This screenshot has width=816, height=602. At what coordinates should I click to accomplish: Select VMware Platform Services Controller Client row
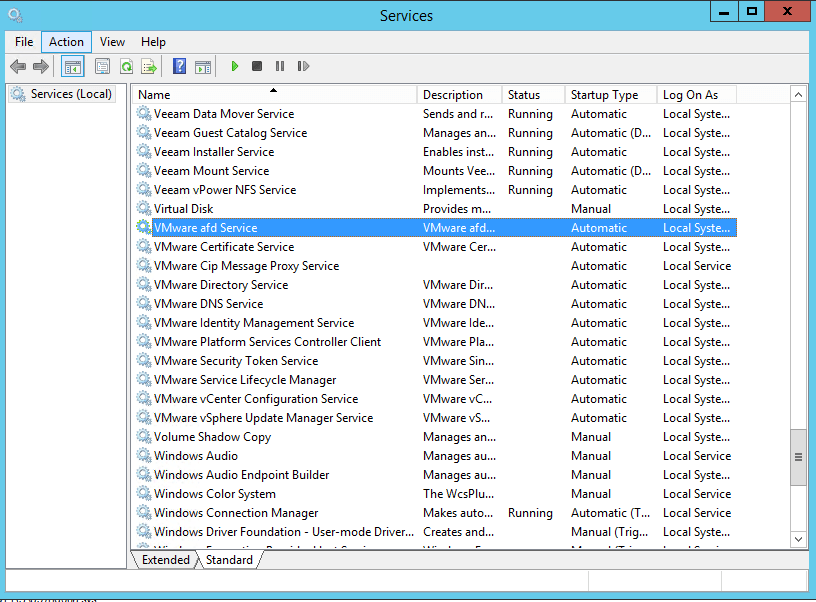(435, 341)
